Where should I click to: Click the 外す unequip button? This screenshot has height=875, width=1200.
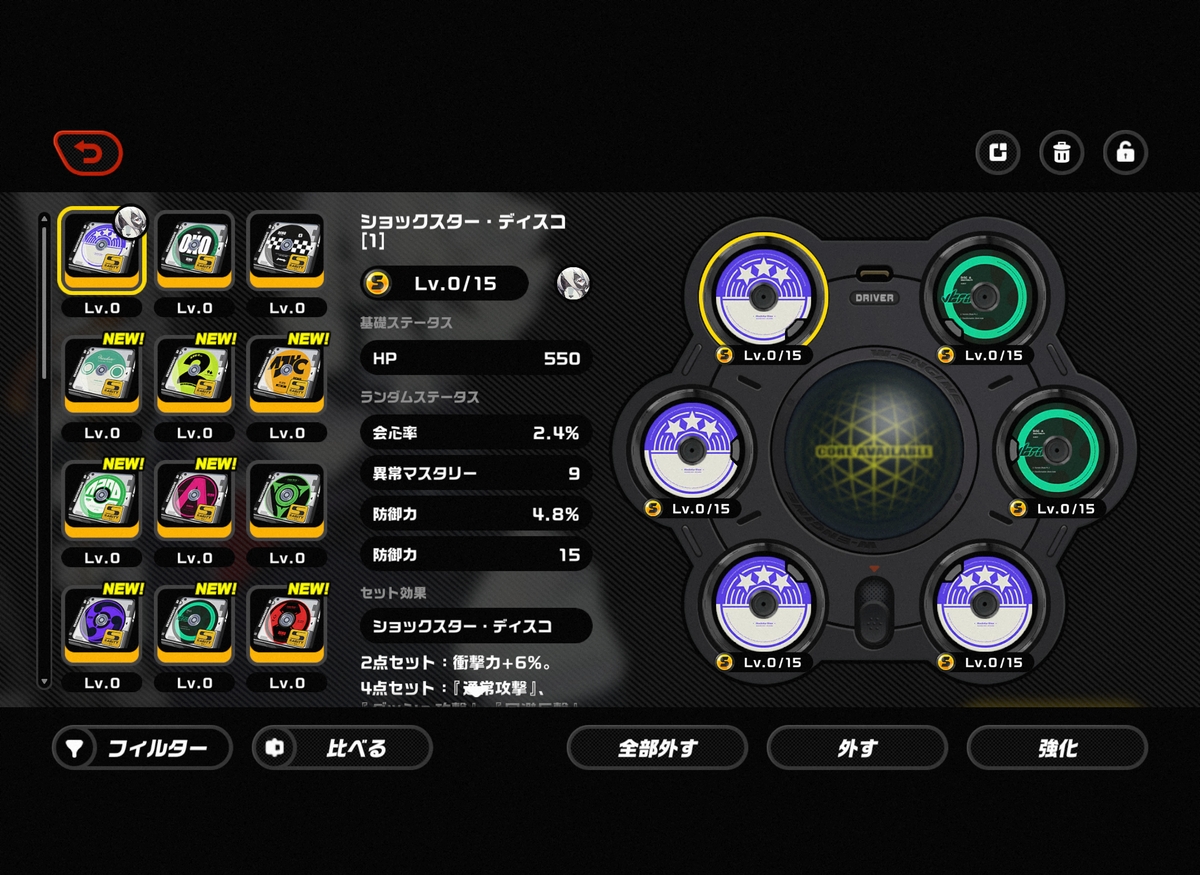[x=857, y=748]
